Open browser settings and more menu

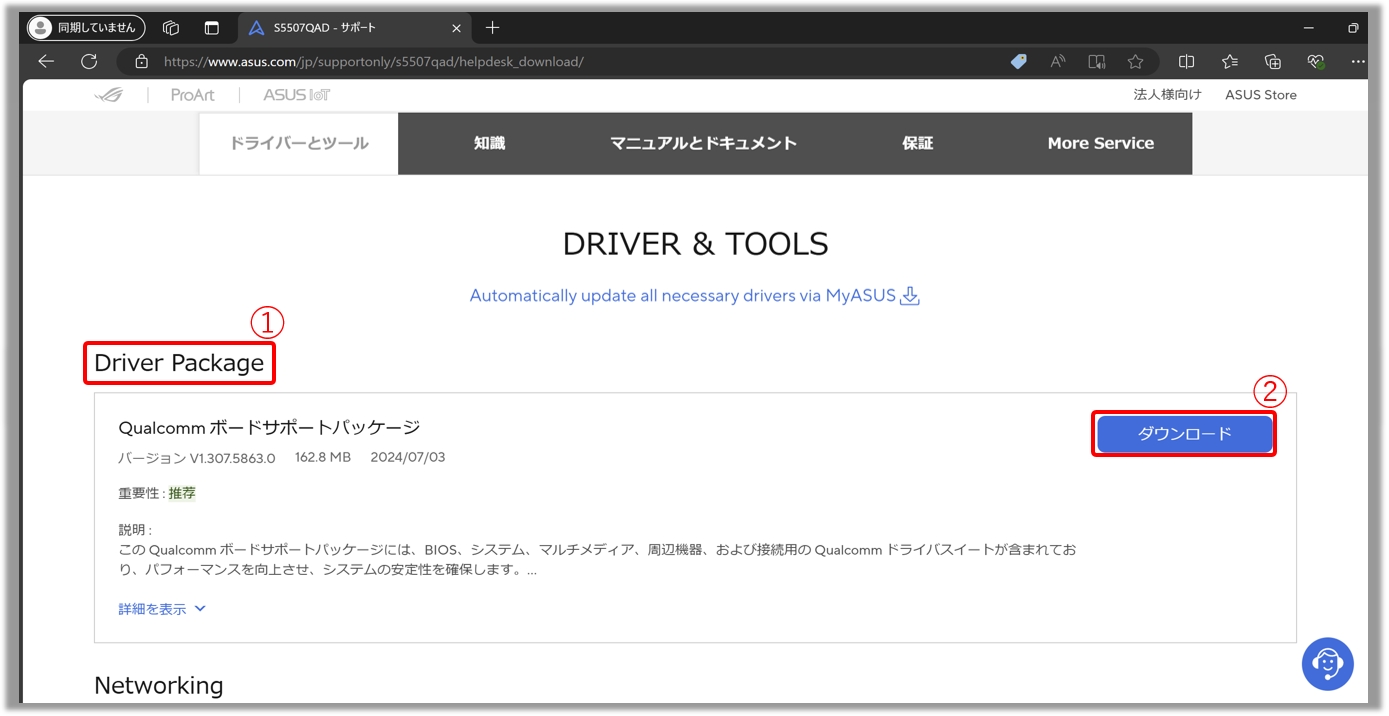1358,62
